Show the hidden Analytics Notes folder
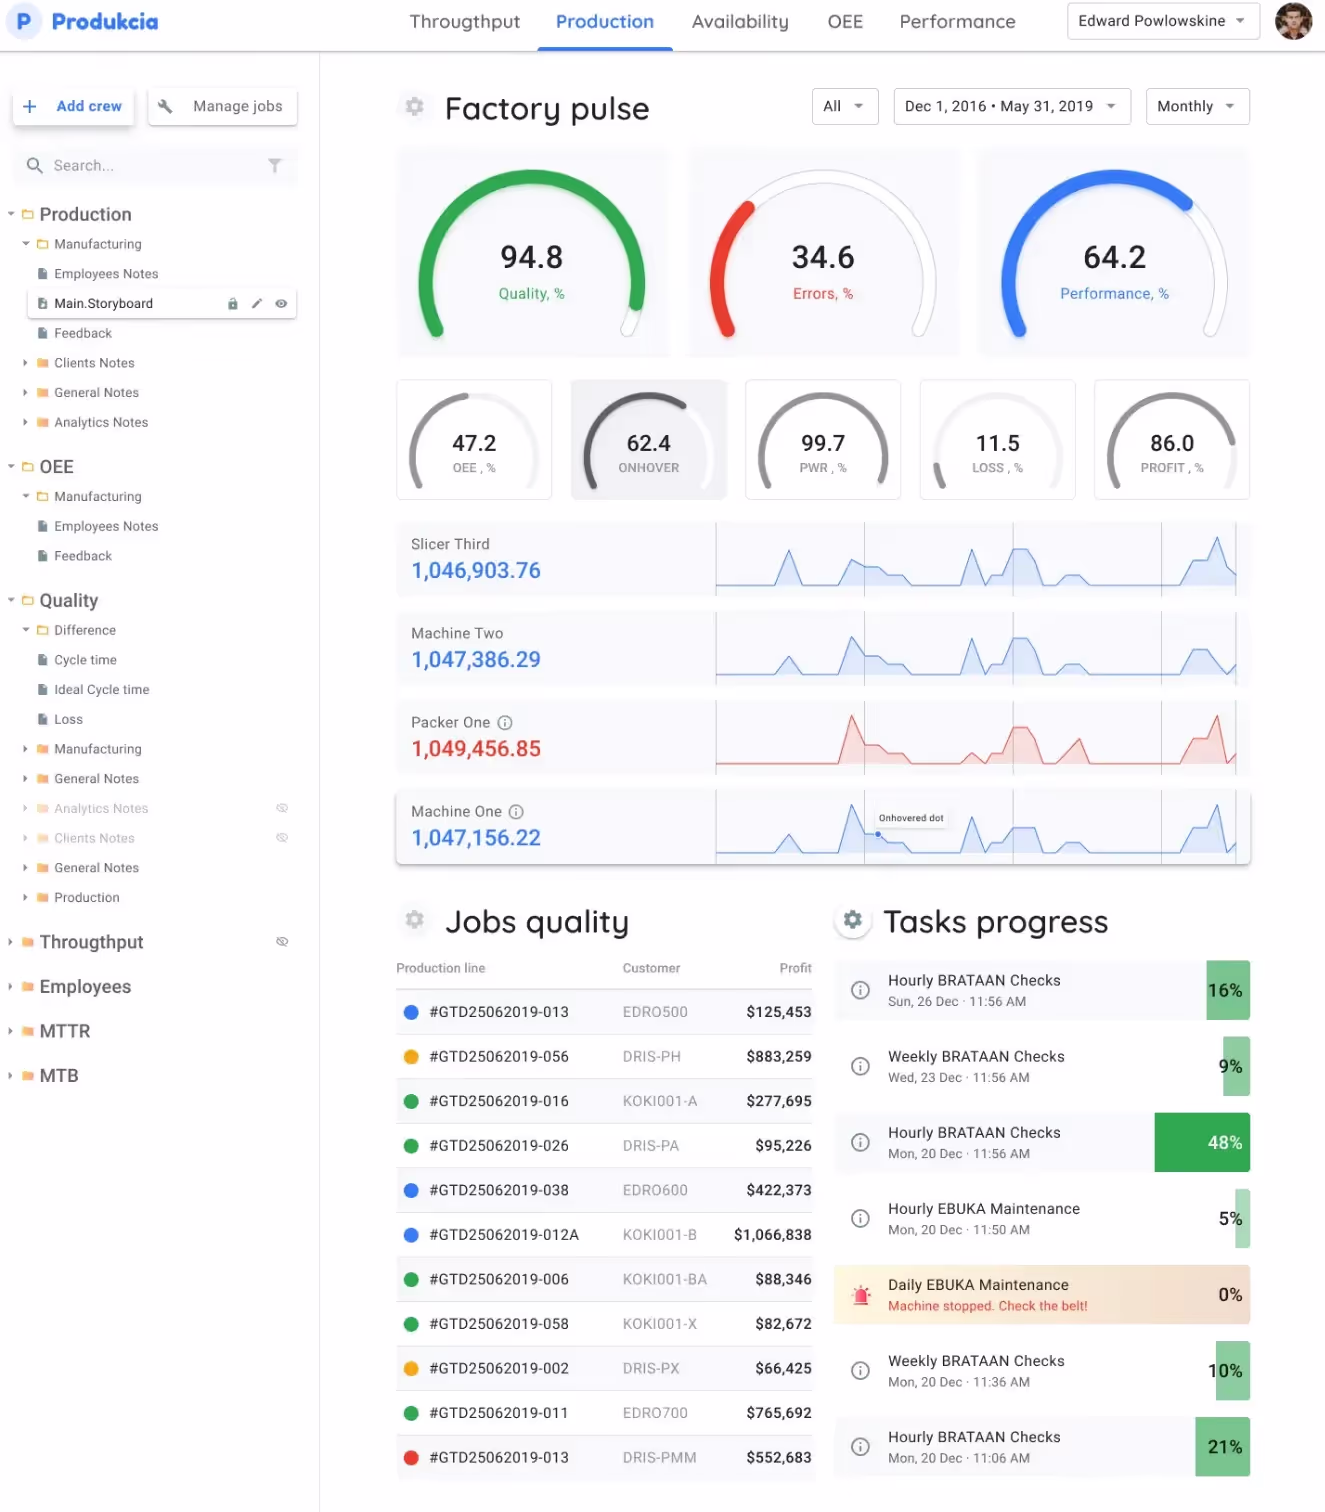The height and width of the screenshot is (1512, 1325). pos(282,808)
